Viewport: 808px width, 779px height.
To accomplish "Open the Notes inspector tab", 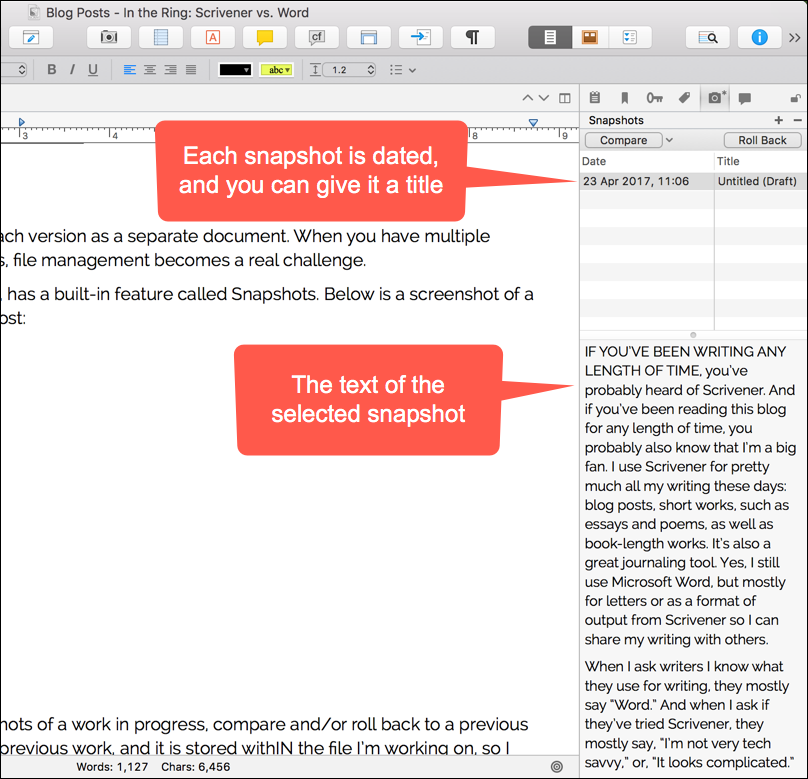I will 595,97.
